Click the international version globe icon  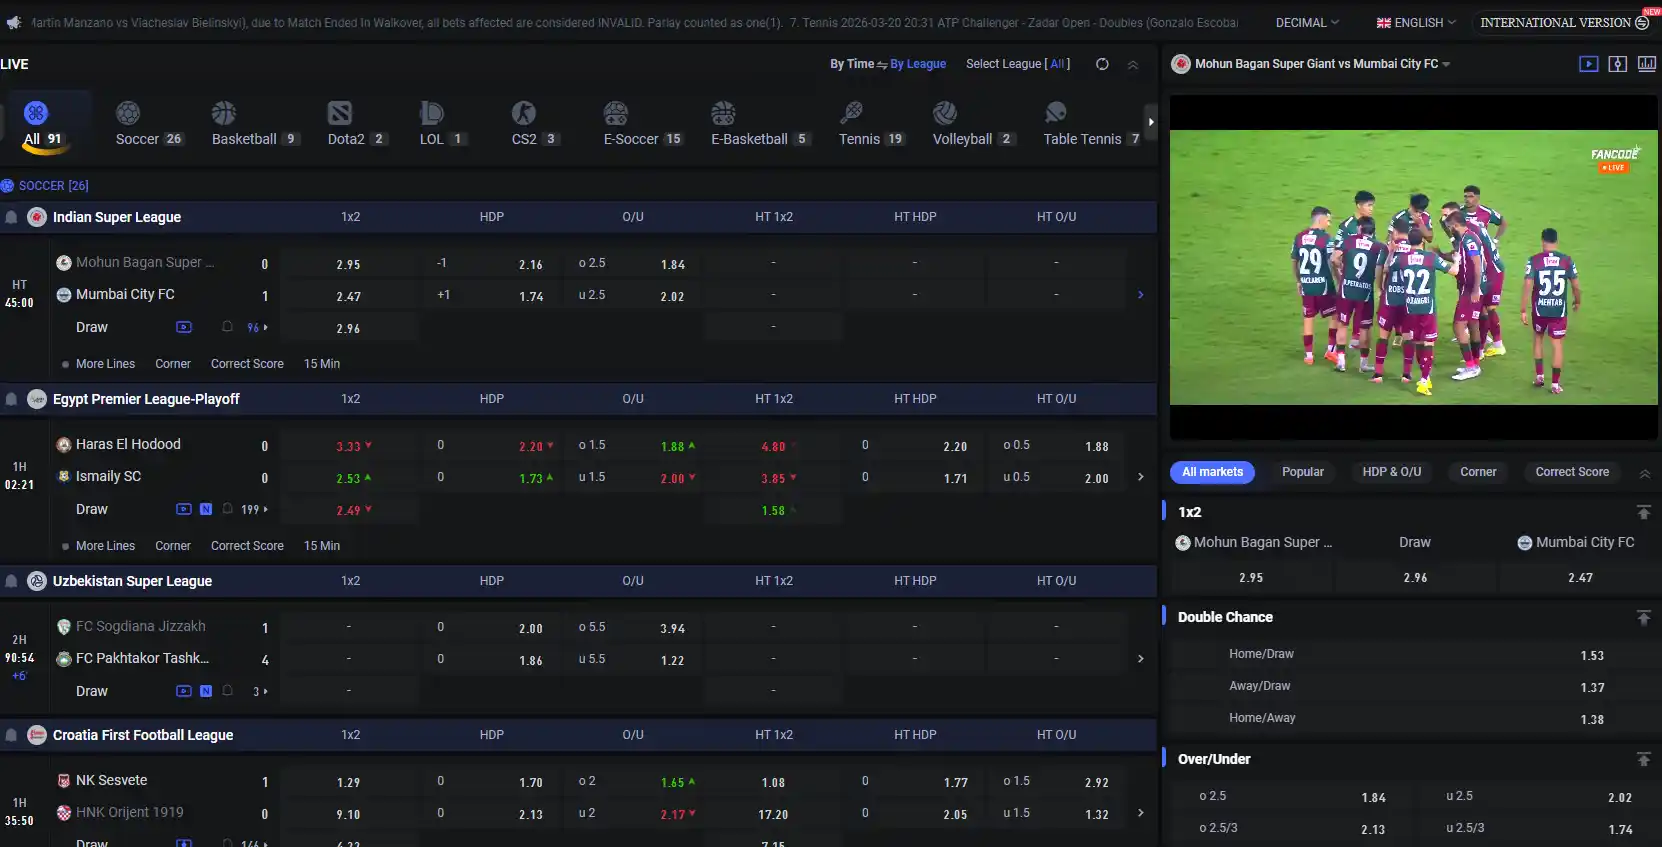[1642, 22]
